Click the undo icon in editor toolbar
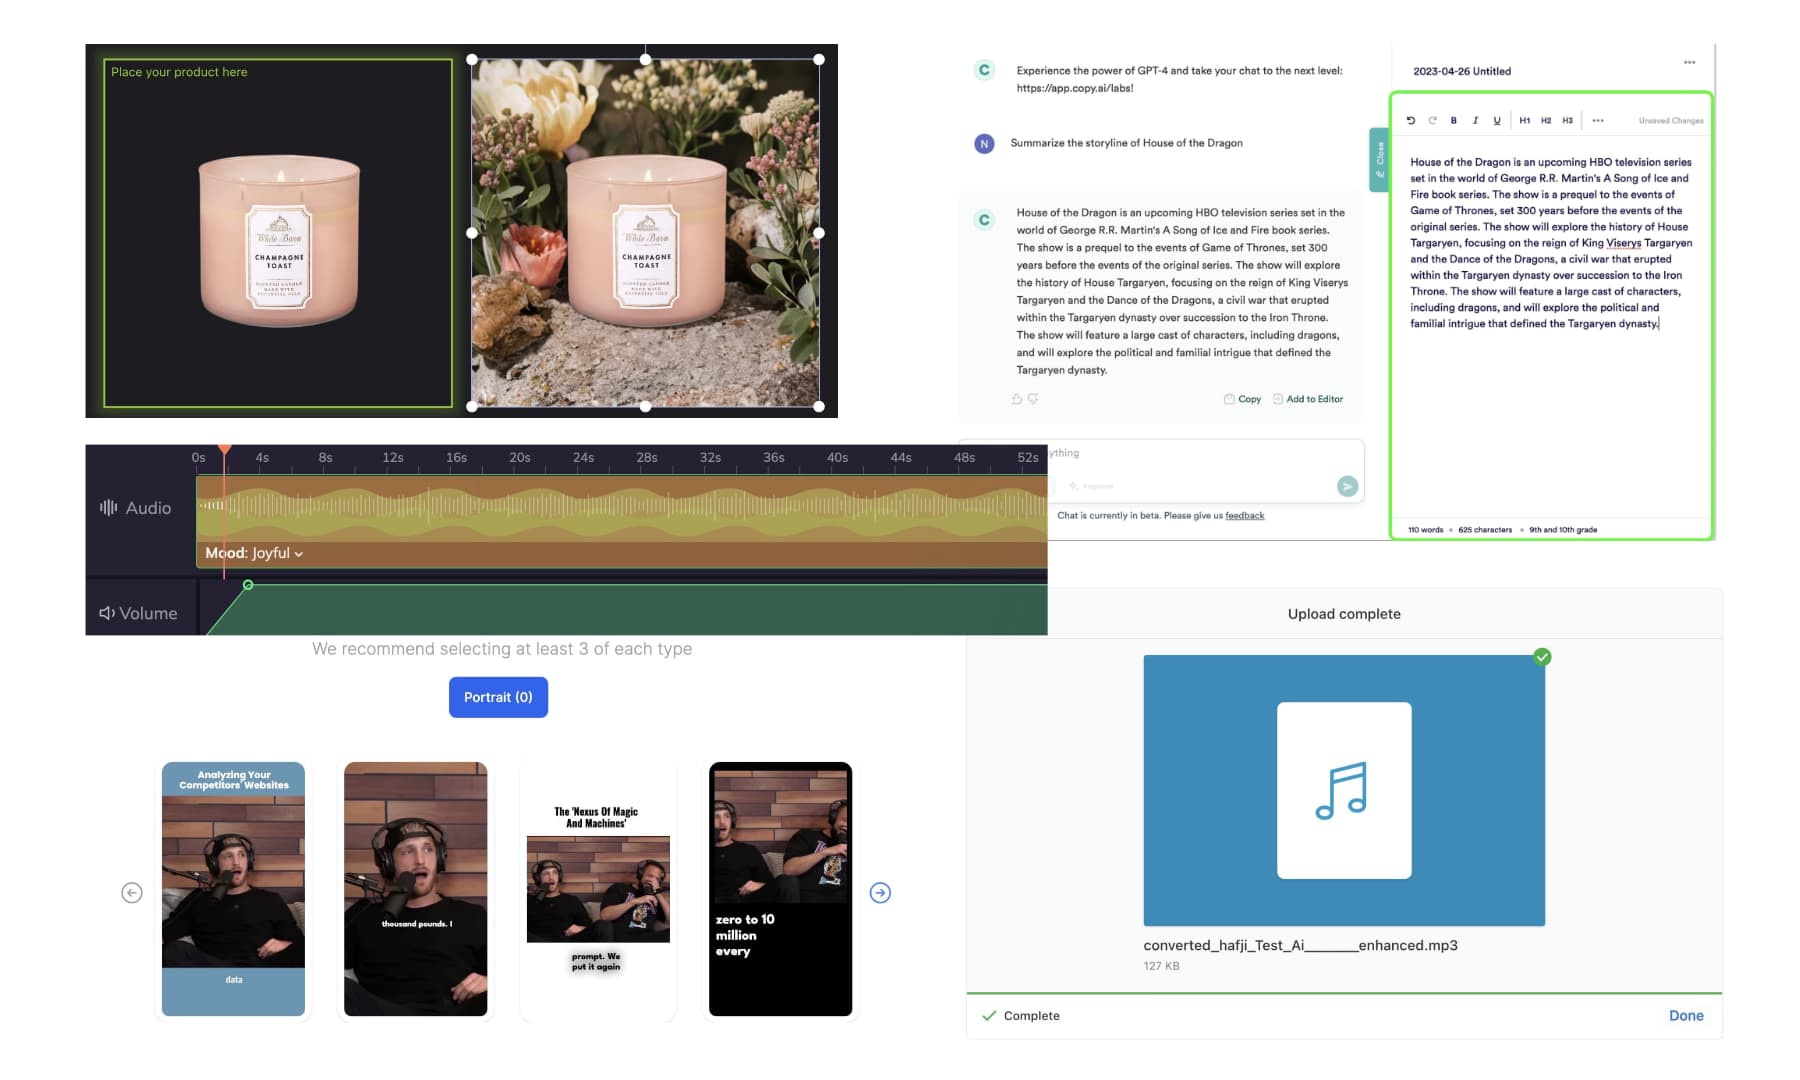This screenshot has height=1080, width=1800. click(x=1411, y=120)
